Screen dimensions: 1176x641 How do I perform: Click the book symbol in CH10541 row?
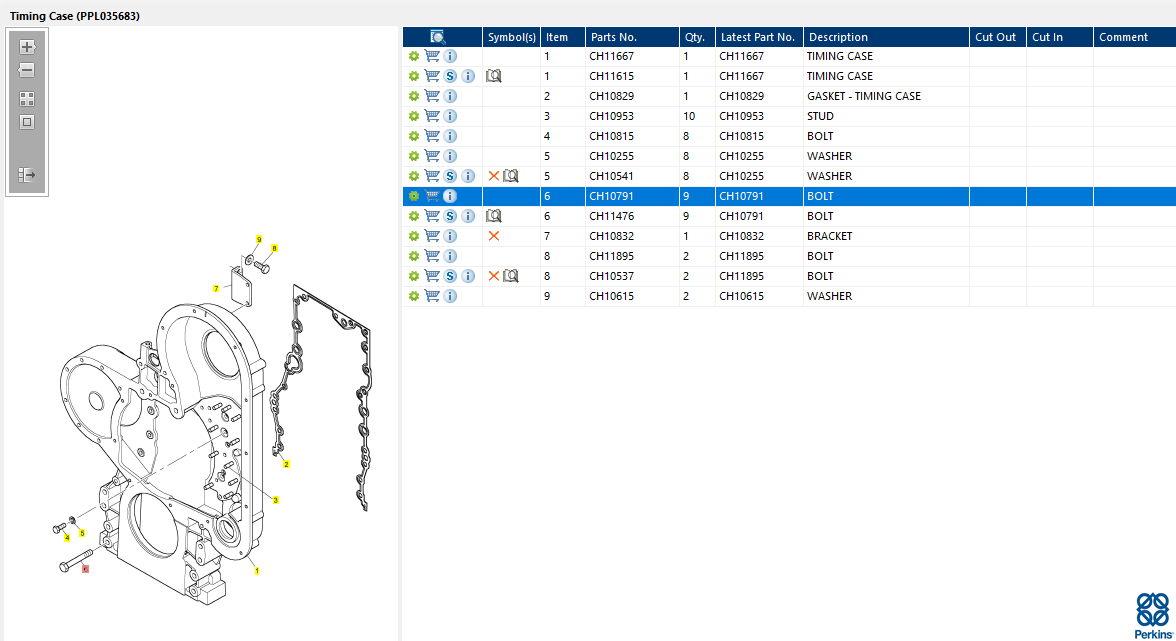(511, 176)
